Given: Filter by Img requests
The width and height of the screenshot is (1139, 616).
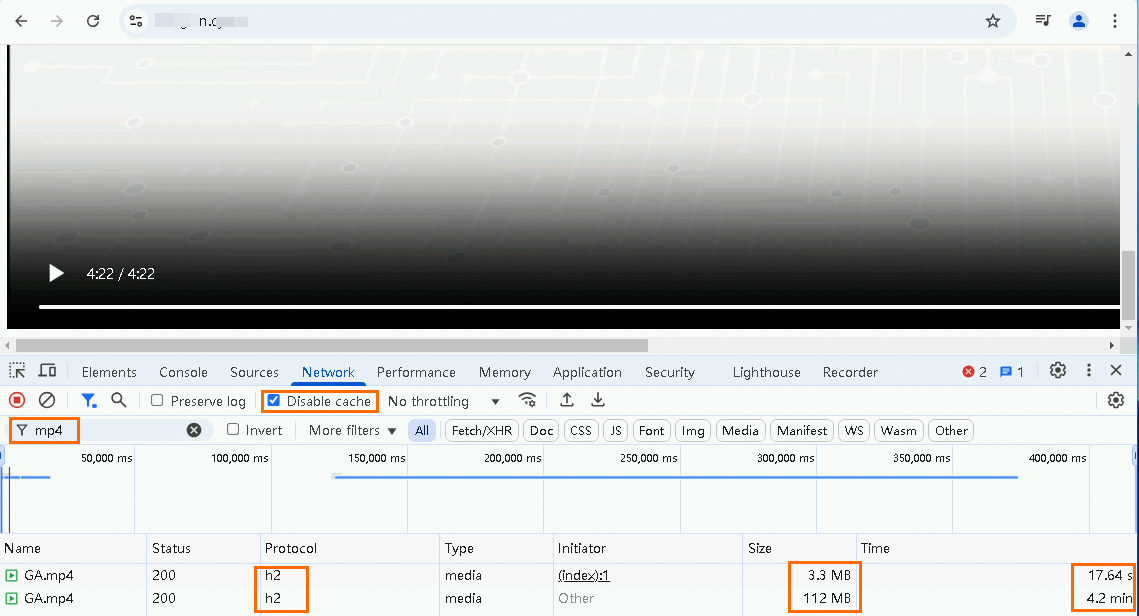Looking at the screenshot, I should [693, 431].
